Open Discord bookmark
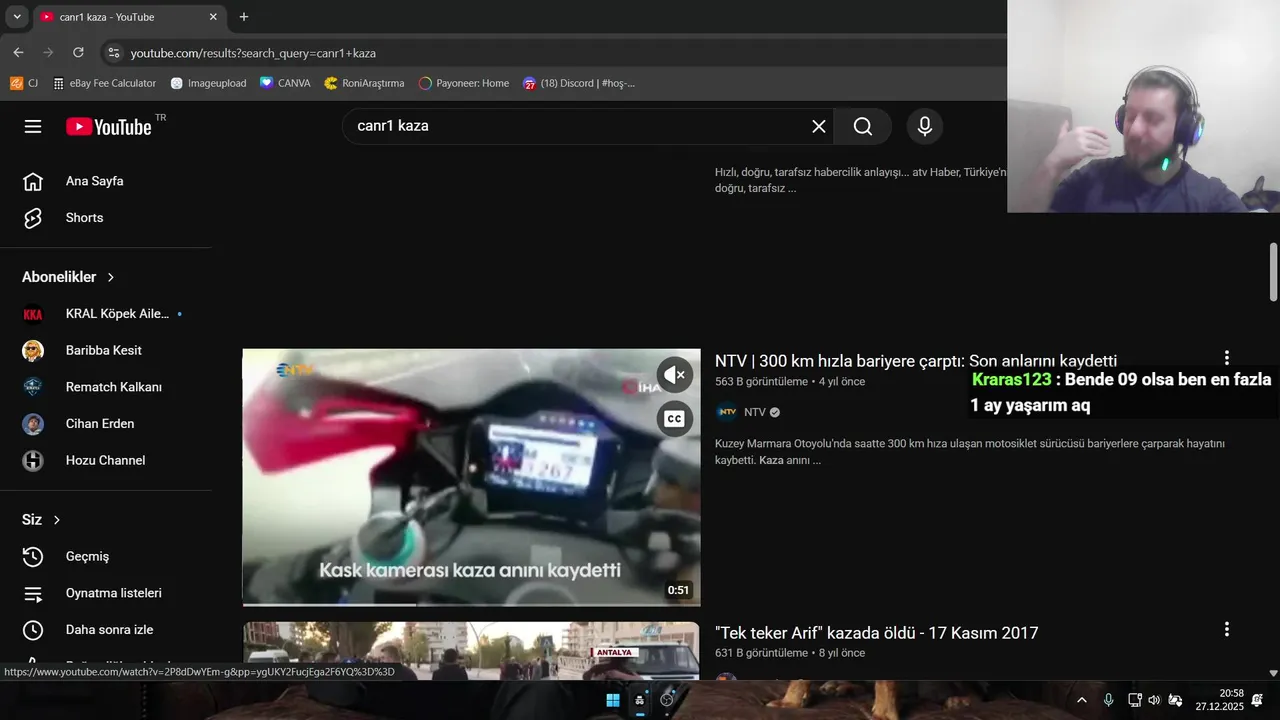This screenshot has height=720, width=1280. pos(579,83)
